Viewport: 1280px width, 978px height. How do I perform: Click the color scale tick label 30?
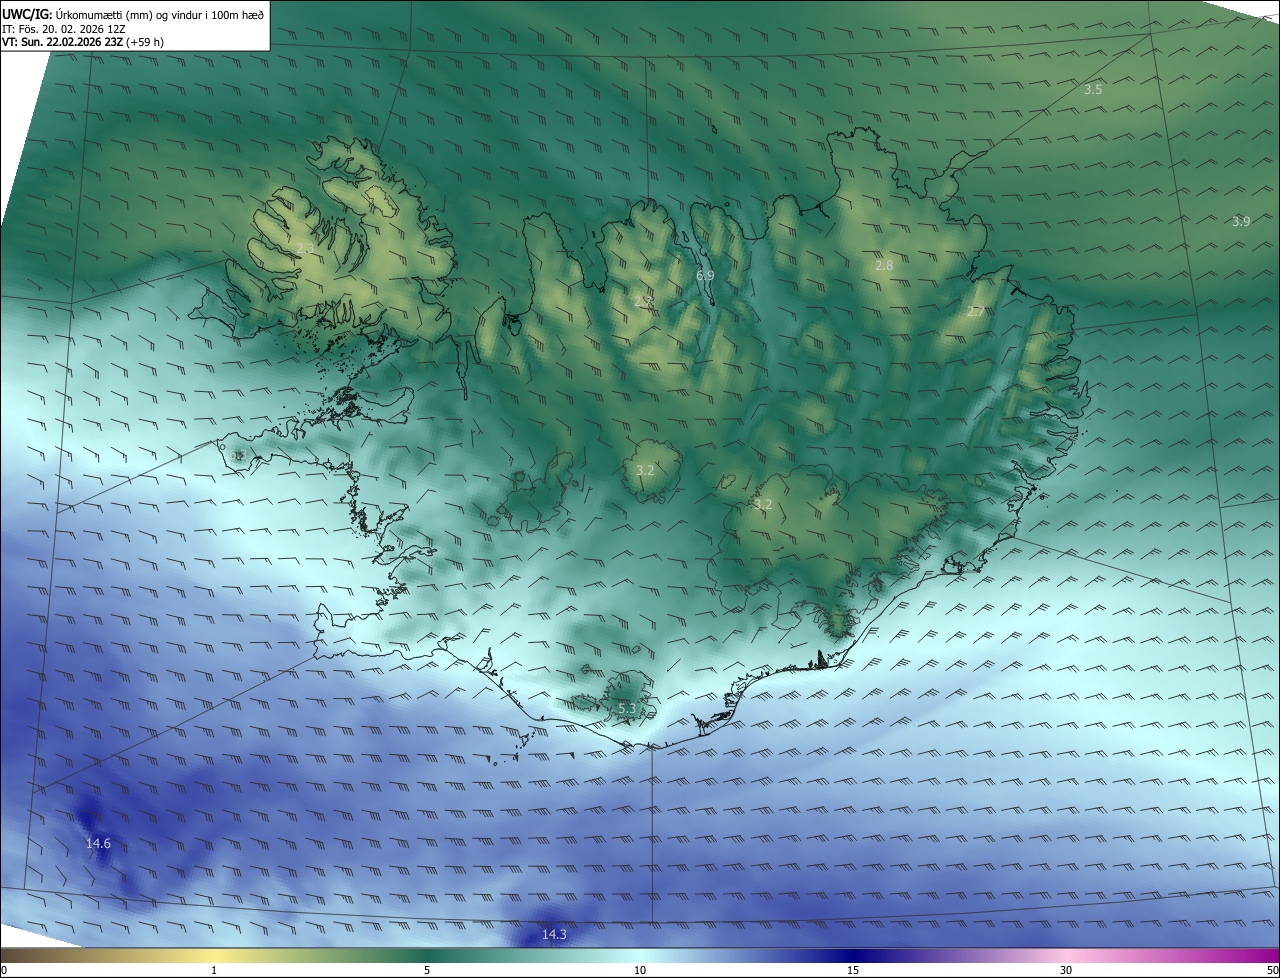[x=1066, y=970]
